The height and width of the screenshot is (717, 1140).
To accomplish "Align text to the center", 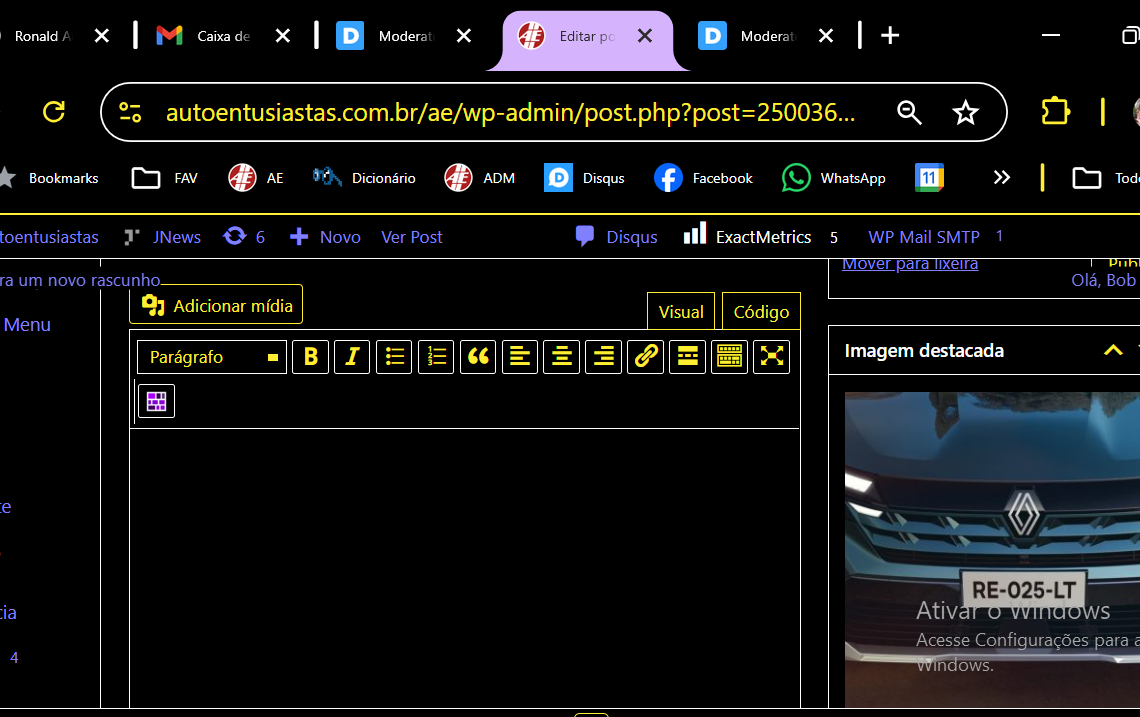I will click(x=562, y=357).
